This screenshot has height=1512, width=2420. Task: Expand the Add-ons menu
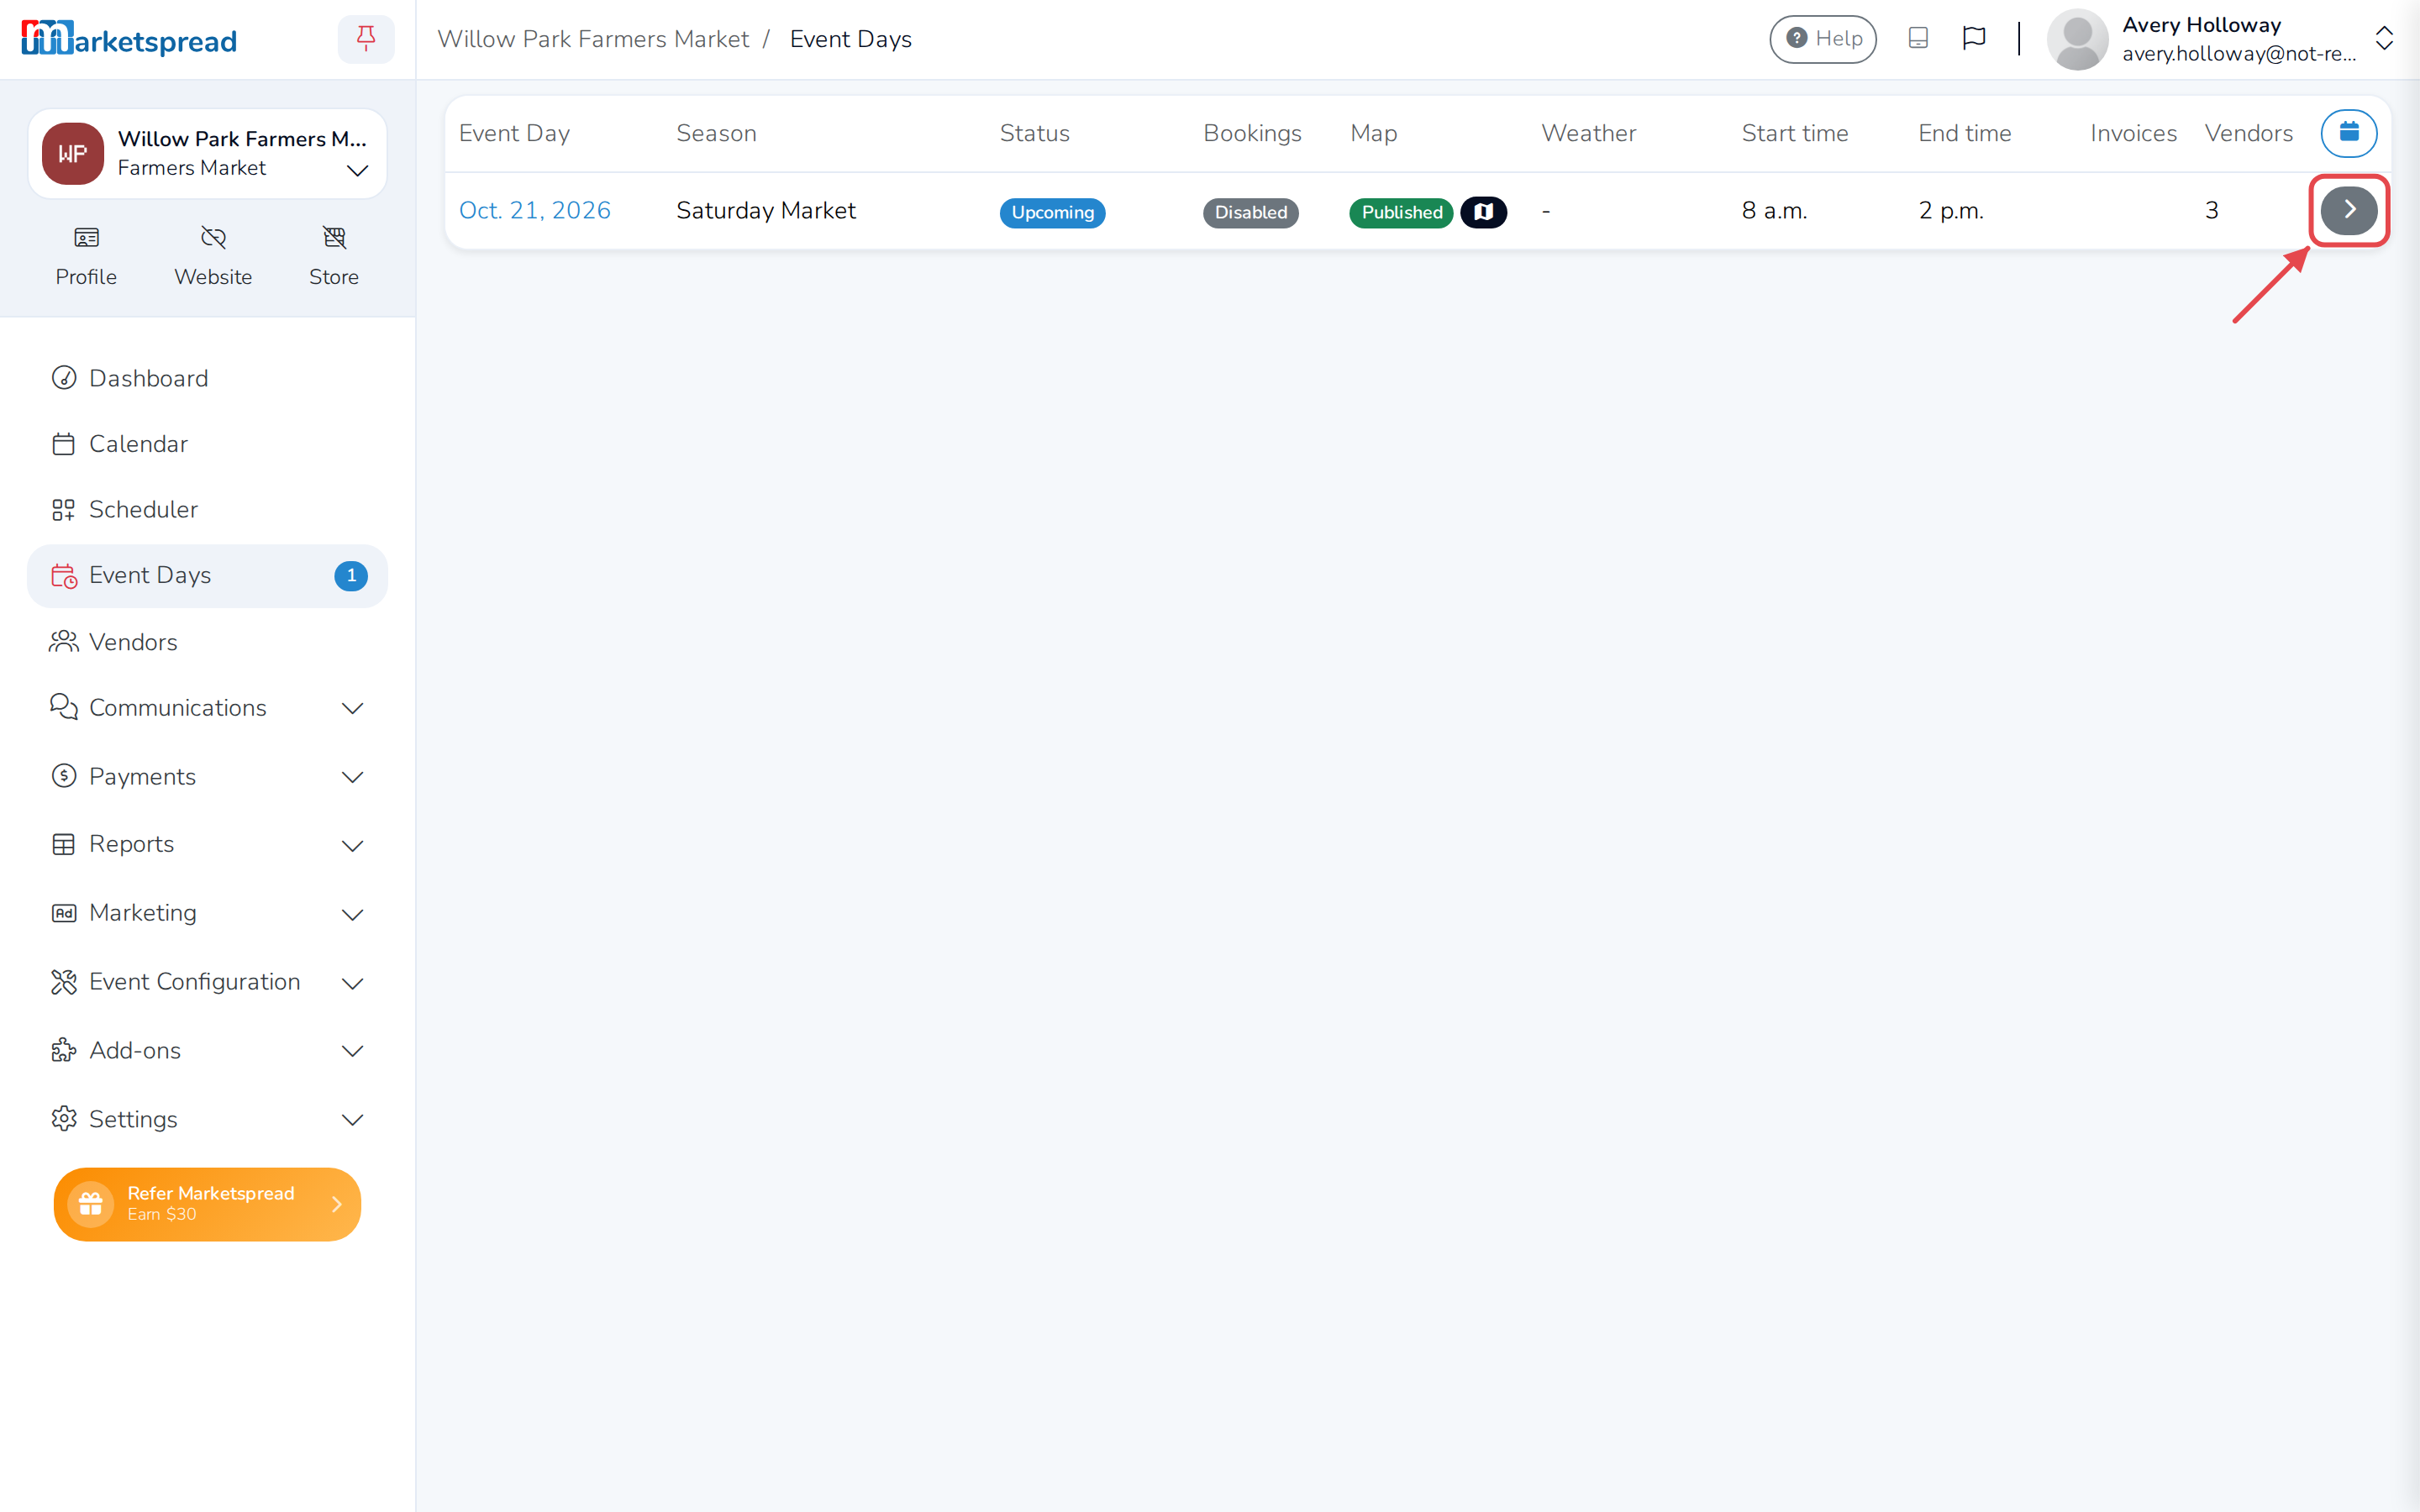207,1051
